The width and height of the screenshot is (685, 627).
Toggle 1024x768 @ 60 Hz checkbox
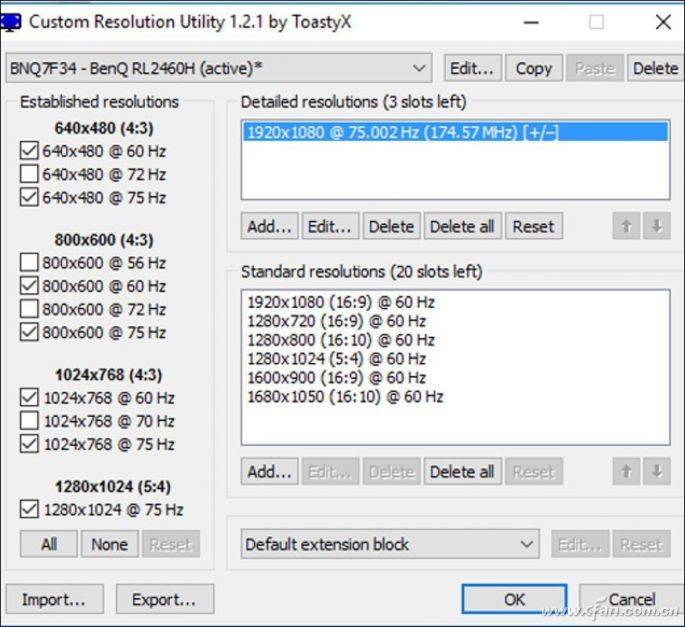pyautogui.click(x=29, y=398)
